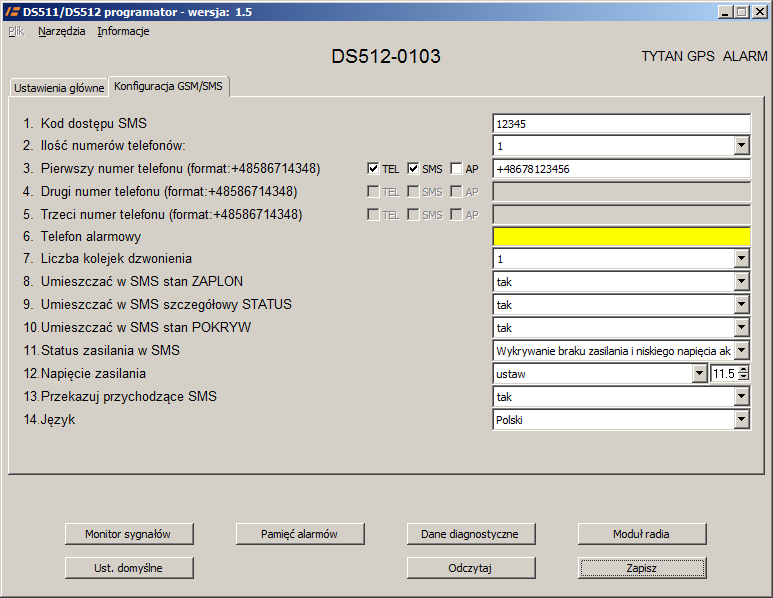This screenshot has width=773, height=598.
Task: Click the DS512-0103 device heading
Action: (386, 56)
